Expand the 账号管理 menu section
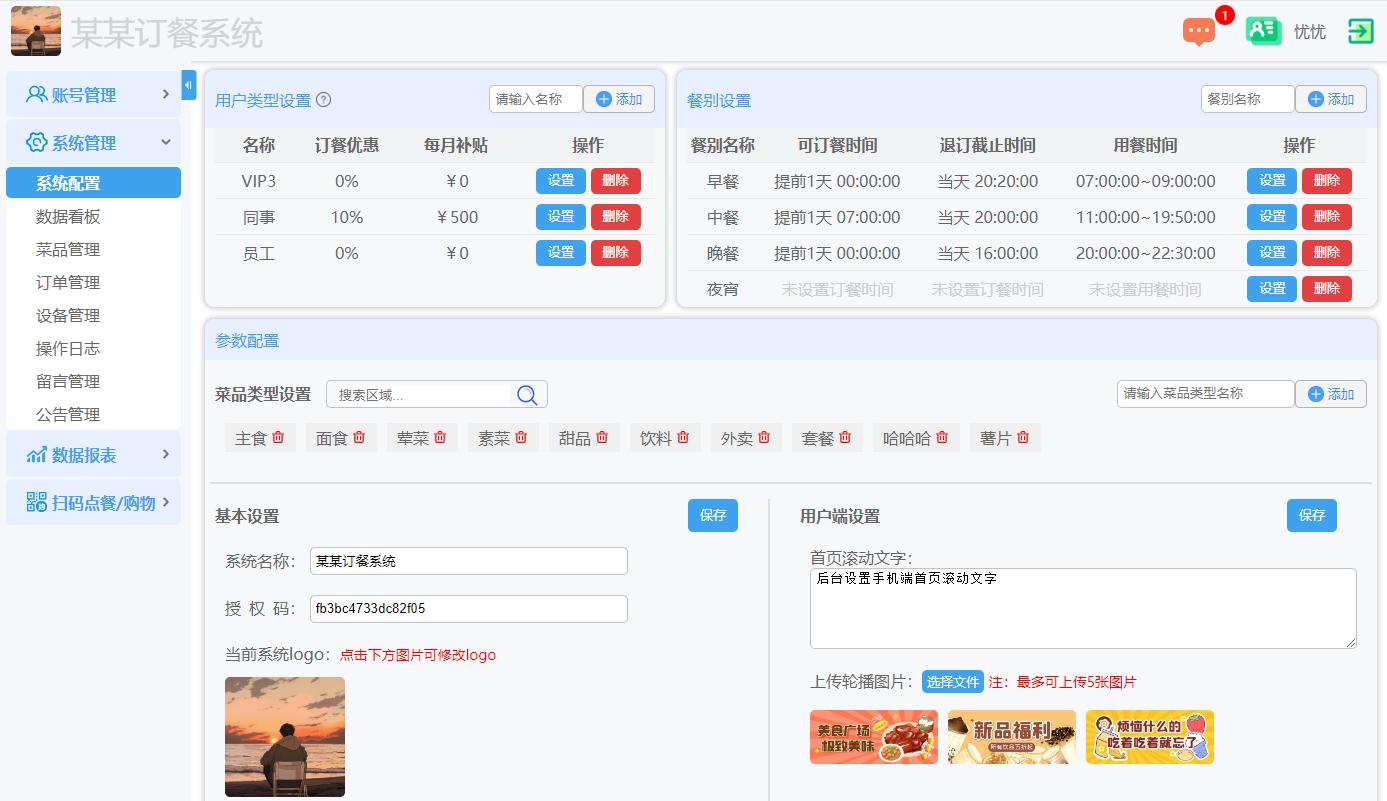The width and height of the screenshot is (1387, 801). coord(93,94)
